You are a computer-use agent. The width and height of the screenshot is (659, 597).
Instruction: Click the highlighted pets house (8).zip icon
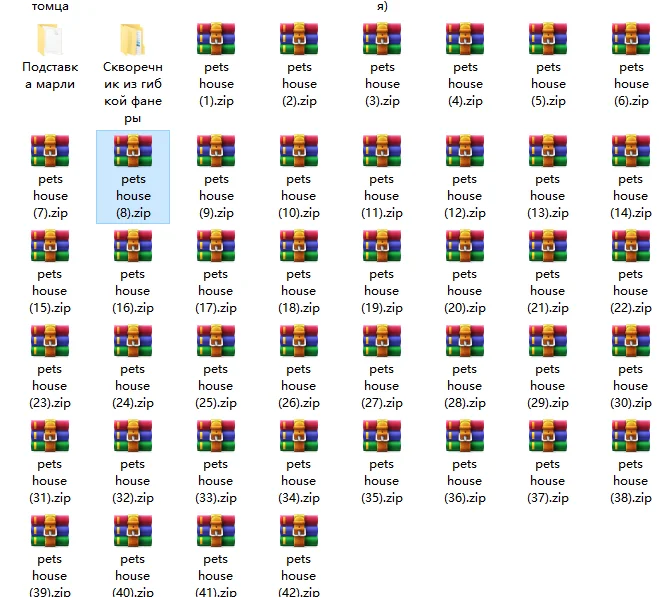pyautogui.click(x=133, y=151)
